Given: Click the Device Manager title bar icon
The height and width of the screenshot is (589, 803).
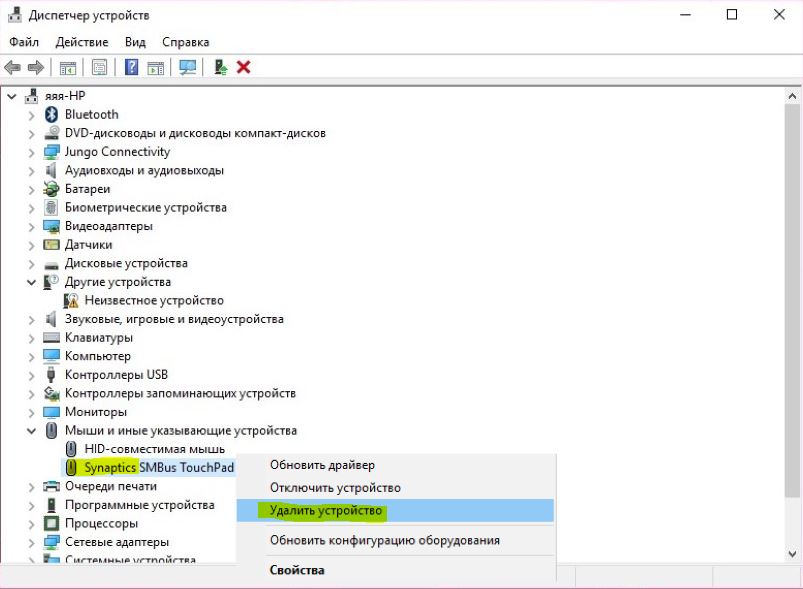Looking at the screenshot, I should [x=15, y=15].
